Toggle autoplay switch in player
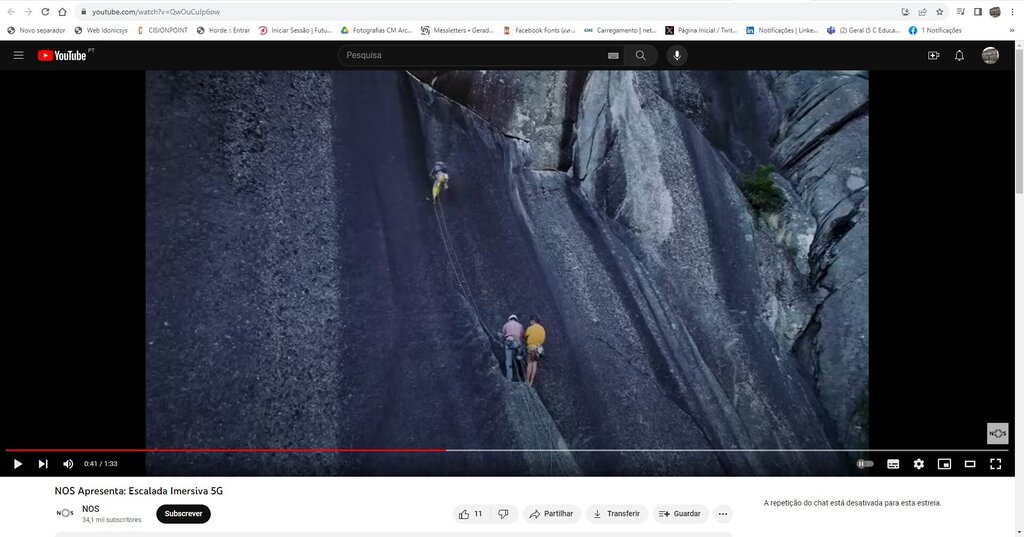Image resolution: width=1024 pixels, height=537 pixels. [x=865, y=464]
